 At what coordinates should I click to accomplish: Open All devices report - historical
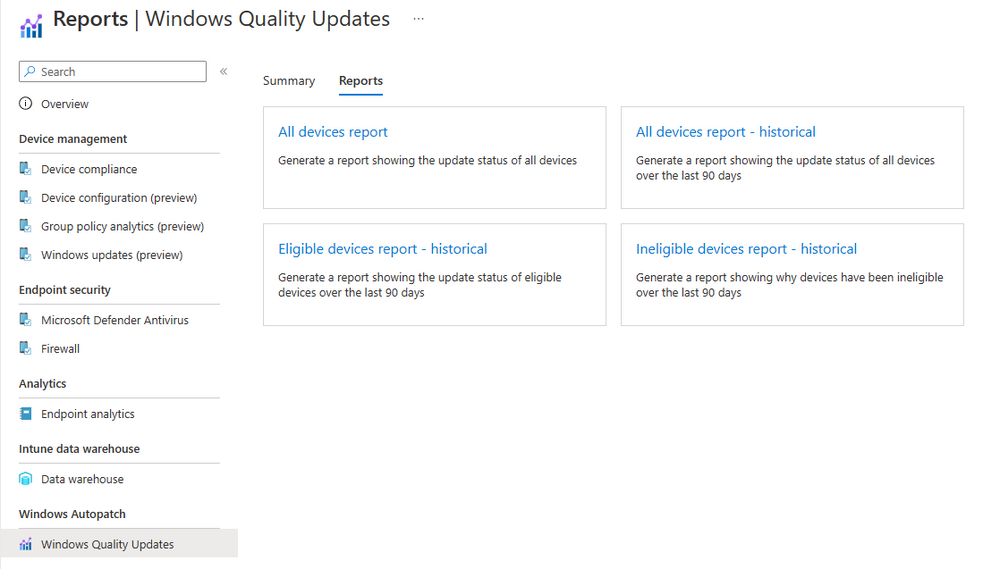coord(726,132)
